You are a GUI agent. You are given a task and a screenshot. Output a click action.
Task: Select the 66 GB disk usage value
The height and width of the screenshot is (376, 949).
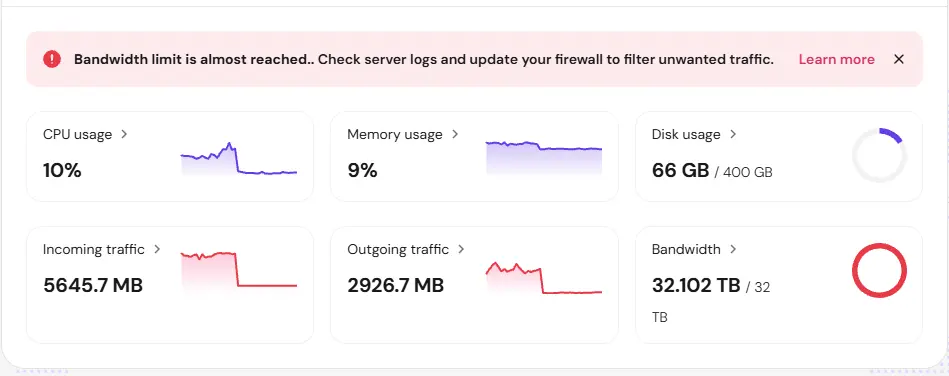680,171
